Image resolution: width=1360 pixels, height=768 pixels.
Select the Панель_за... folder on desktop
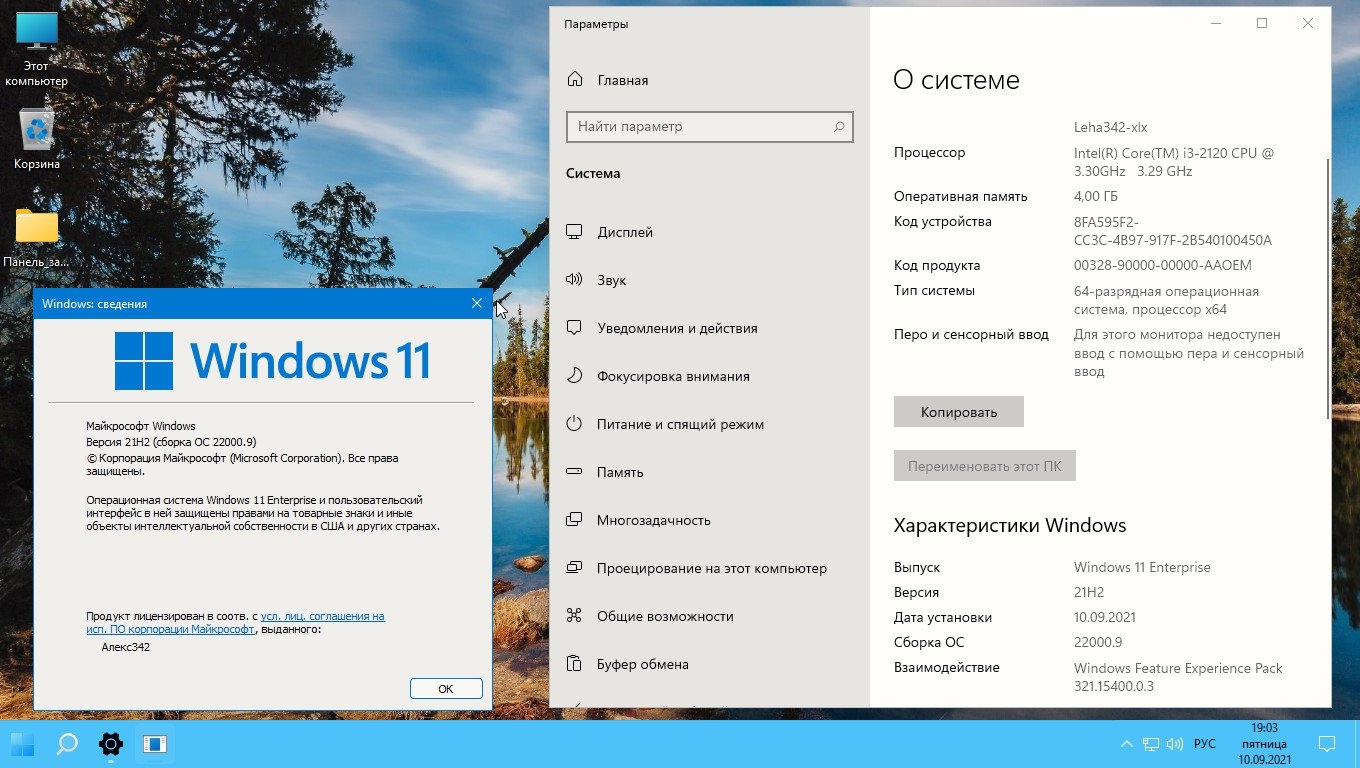37,238
